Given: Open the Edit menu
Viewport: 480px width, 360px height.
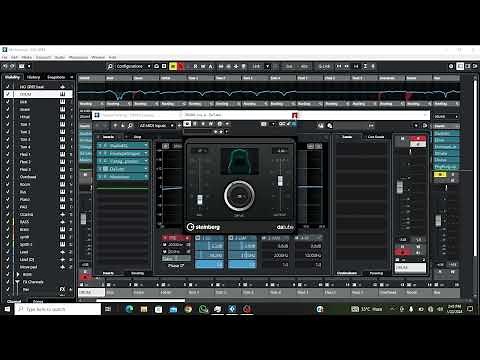Looking at the screenshot, I should coord(14,57).
